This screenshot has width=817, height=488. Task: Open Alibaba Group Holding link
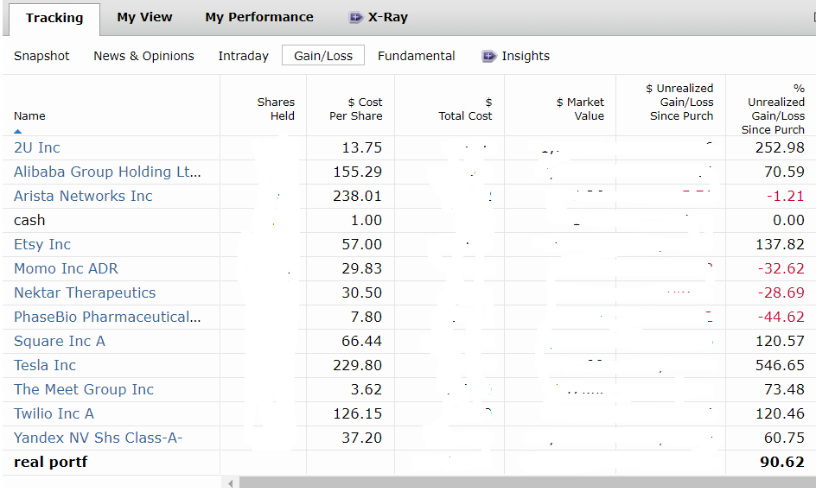107,172
